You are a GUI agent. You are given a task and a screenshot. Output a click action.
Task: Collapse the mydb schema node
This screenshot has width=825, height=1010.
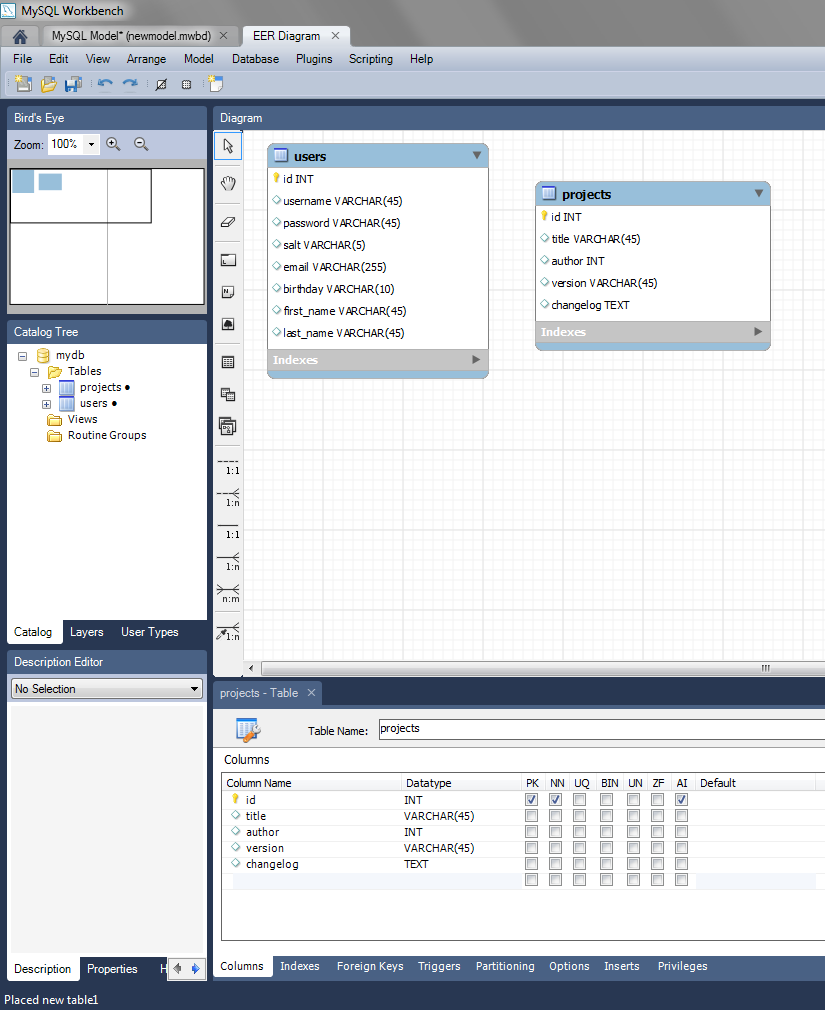coord(23,356)
